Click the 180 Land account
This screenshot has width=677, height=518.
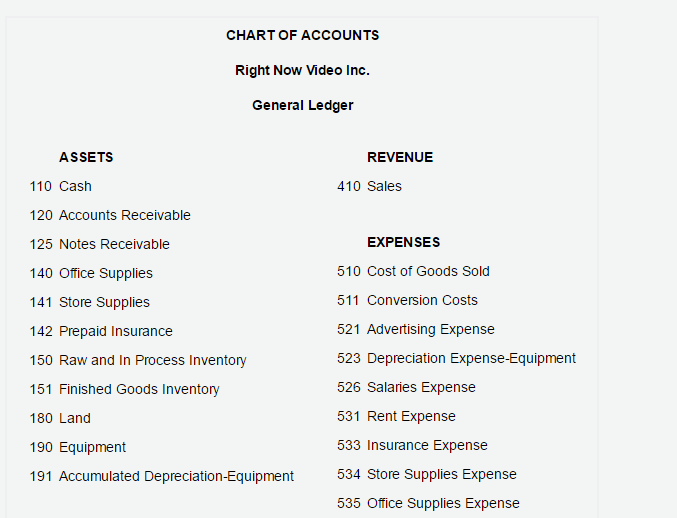60,418
